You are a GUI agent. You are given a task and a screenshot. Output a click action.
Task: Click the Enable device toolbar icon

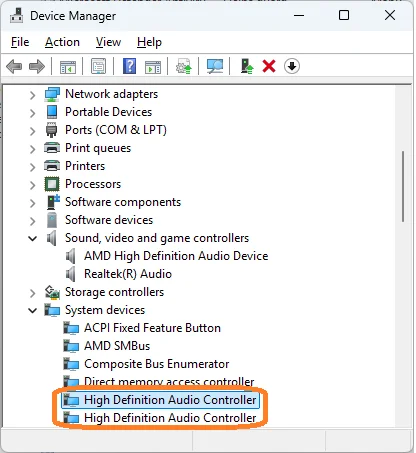coord(247,66)
